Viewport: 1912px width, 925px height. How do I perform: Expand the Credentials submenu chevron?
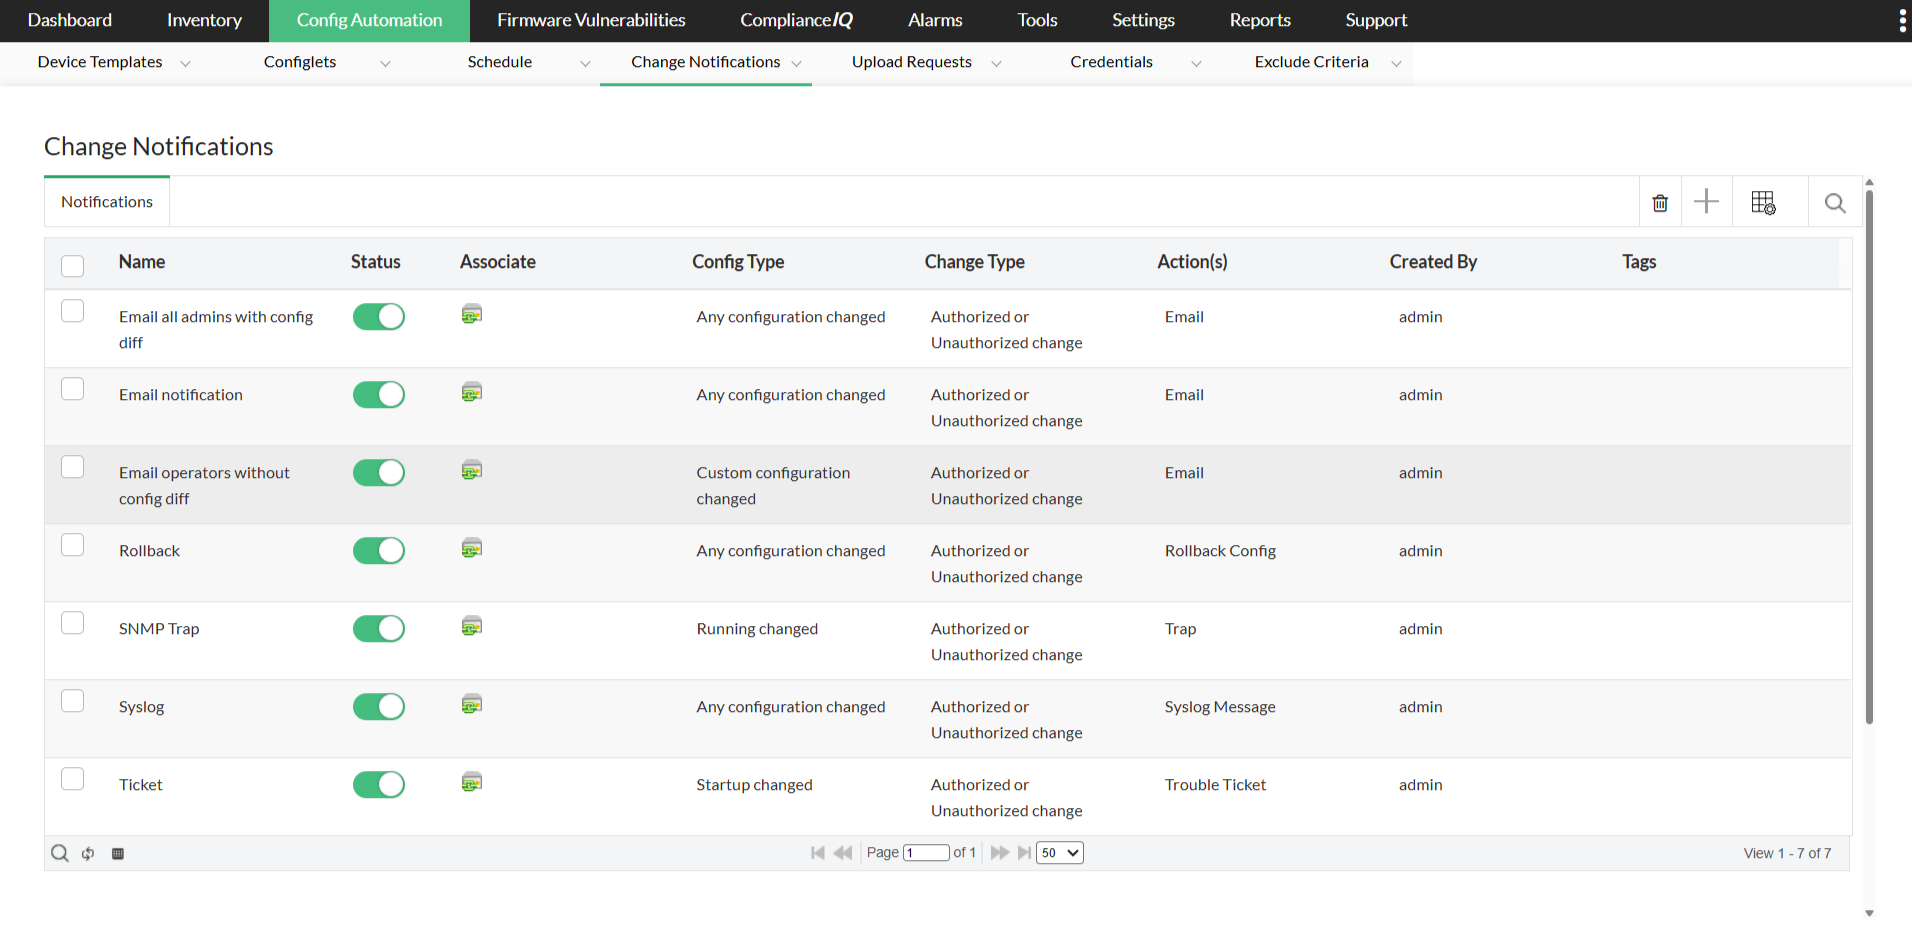point(1196,63)
